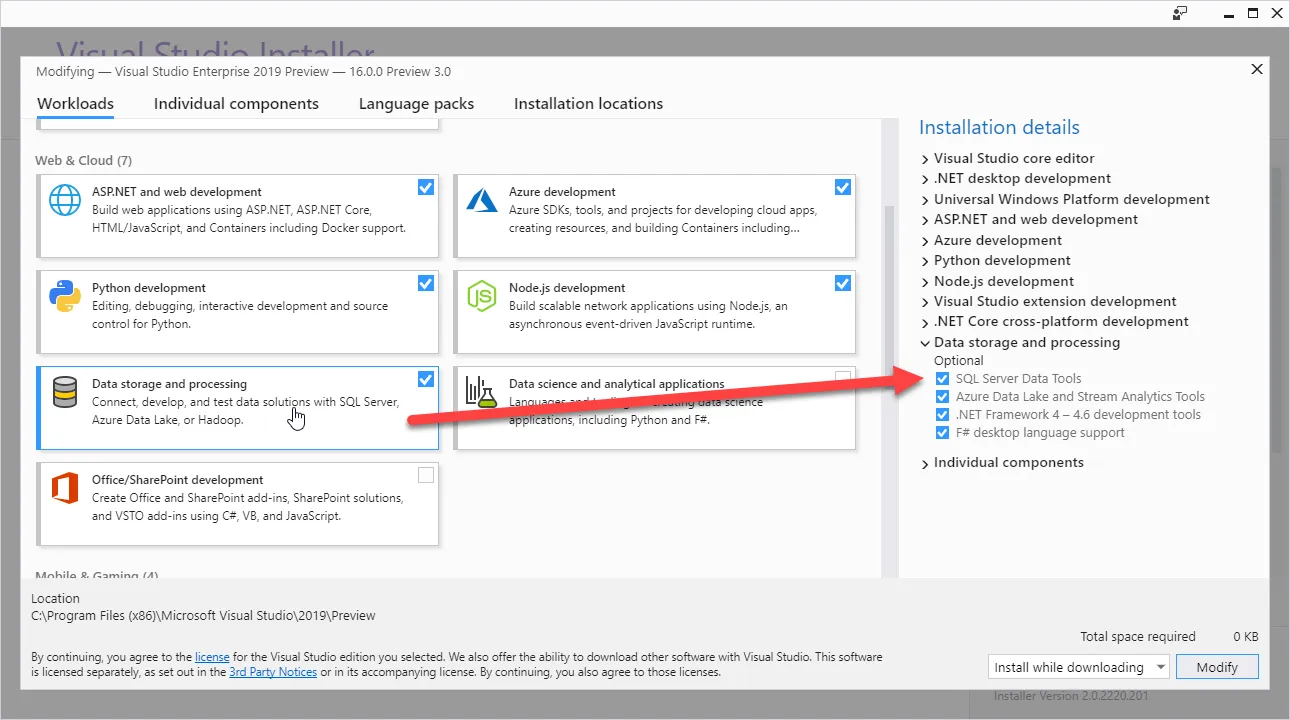The height and width of the screenshot is (720, 1290).
Task: Click the Modify button
Action: [x=1217, y=667]
